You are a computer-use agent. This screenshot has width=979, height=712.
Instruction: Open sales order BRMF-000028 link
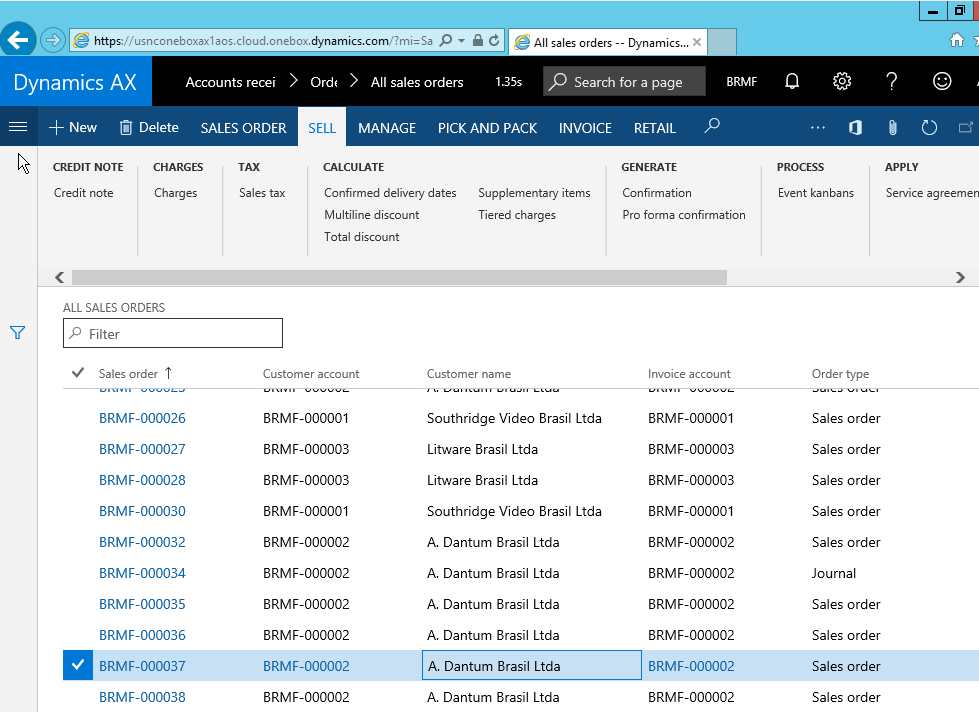(x=142, y=480)
